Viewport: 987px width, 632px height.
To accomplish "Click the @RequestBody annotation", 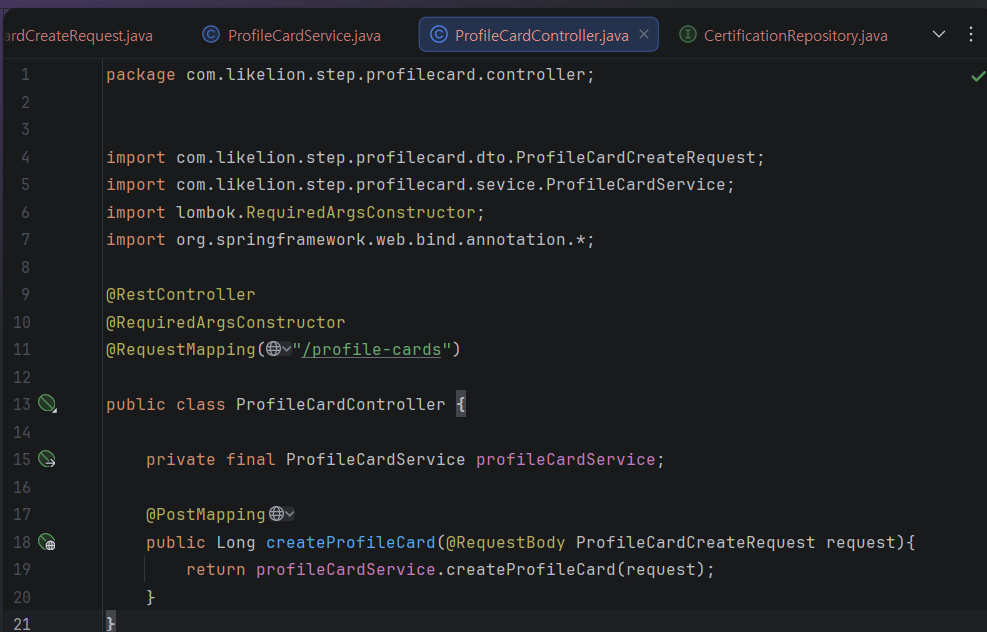I will [x=505, y=543].
